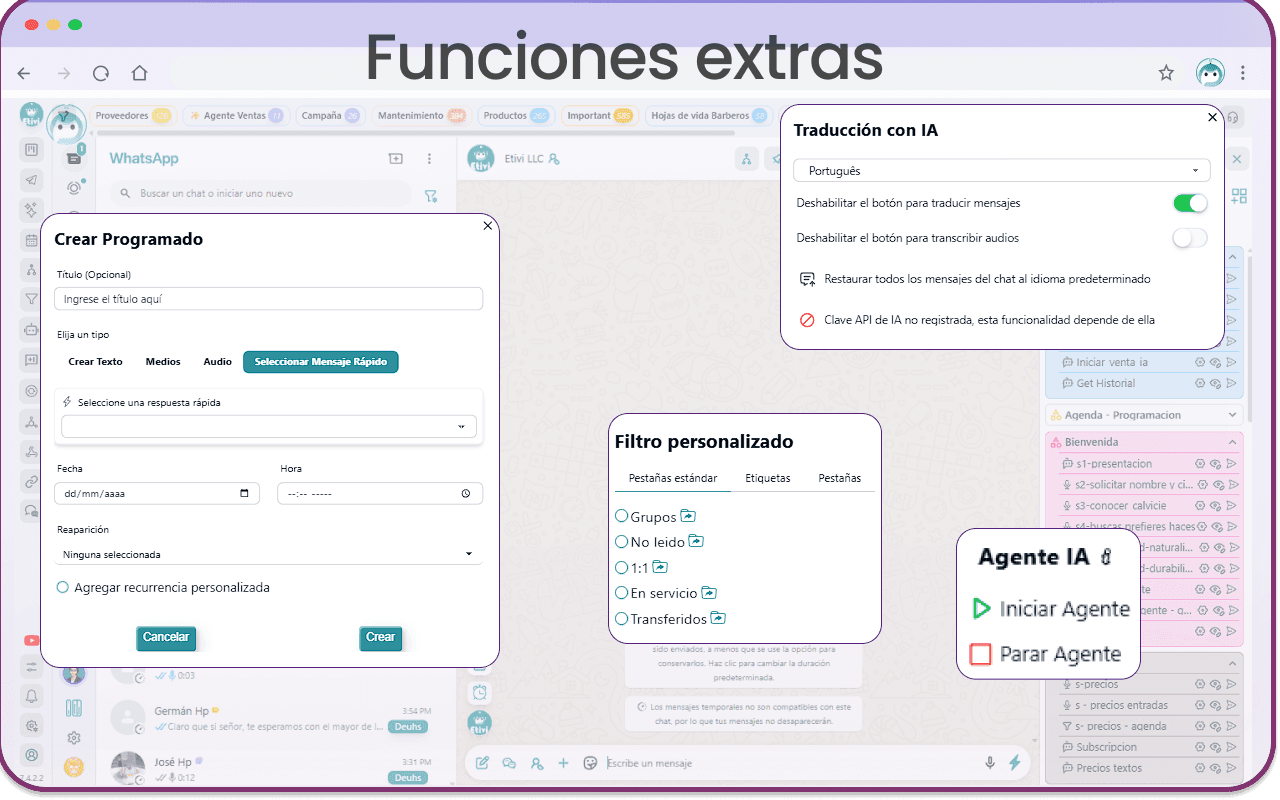Collapse the Agenda - Programacion section
The image size is (1280, 800).
click(x=1232, y=414)
